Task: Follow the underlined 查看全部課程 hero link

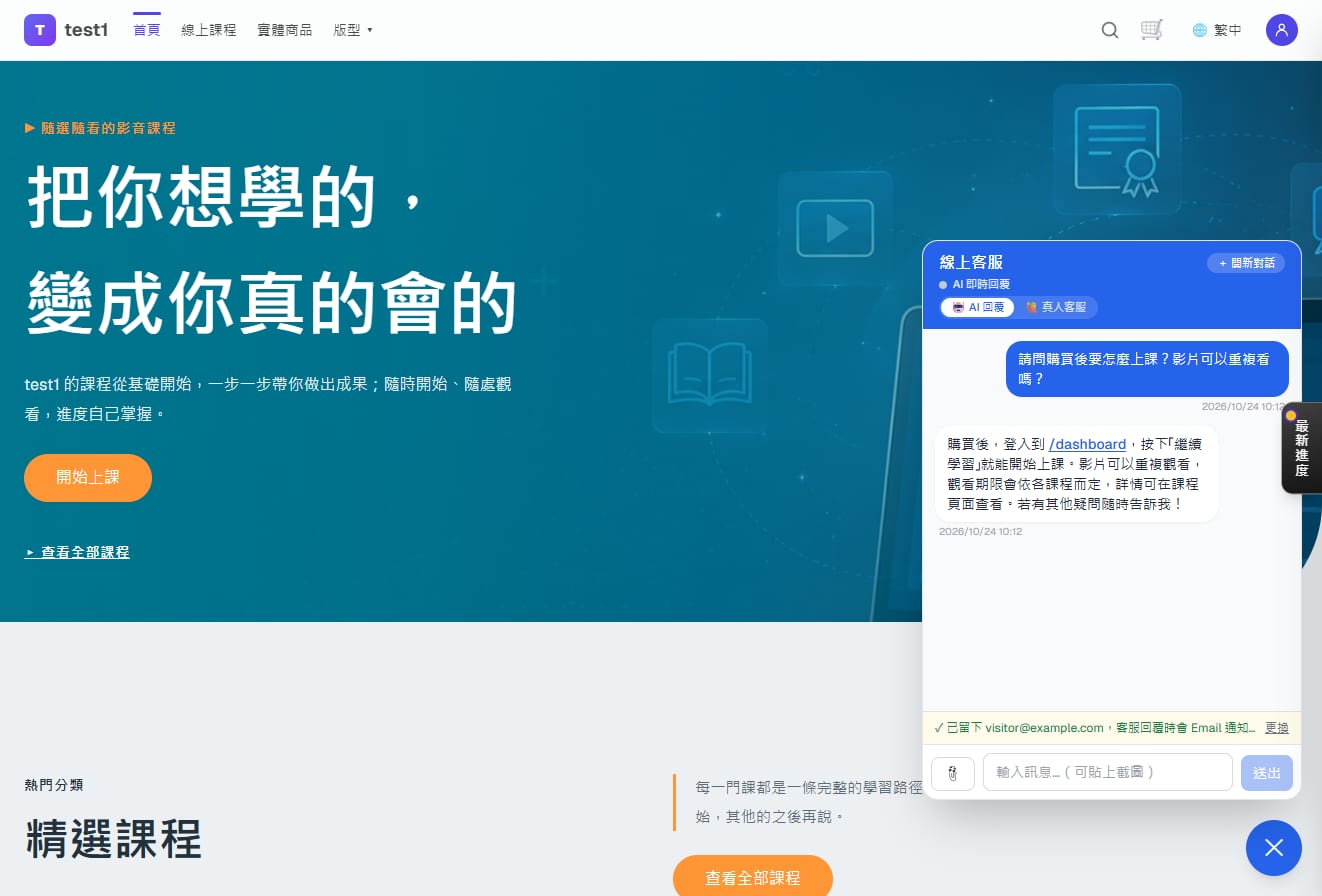Action: (x=77, y=552)
